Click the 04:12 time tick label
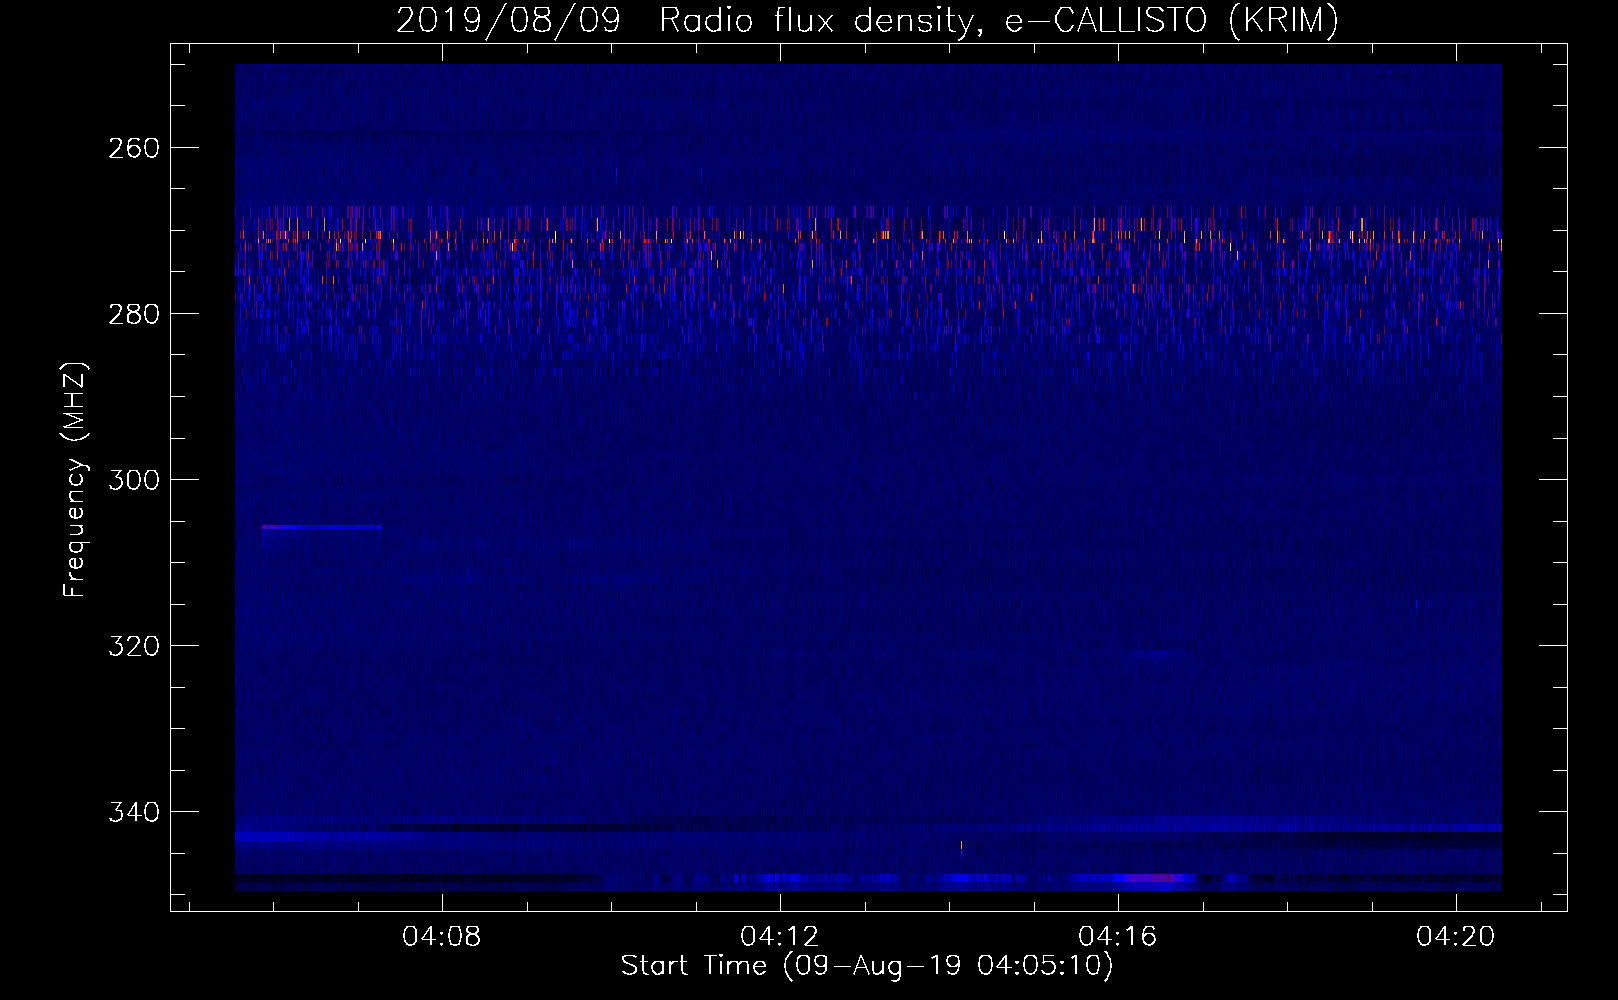The width and height of the screenshot is (1618, 1000). (779, 936)
